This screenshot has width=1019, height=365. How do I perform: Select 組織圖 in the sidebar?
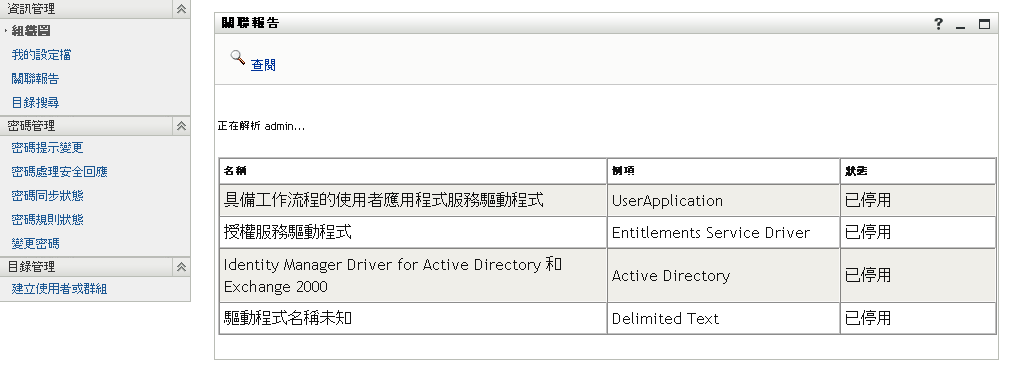point(31,31)
